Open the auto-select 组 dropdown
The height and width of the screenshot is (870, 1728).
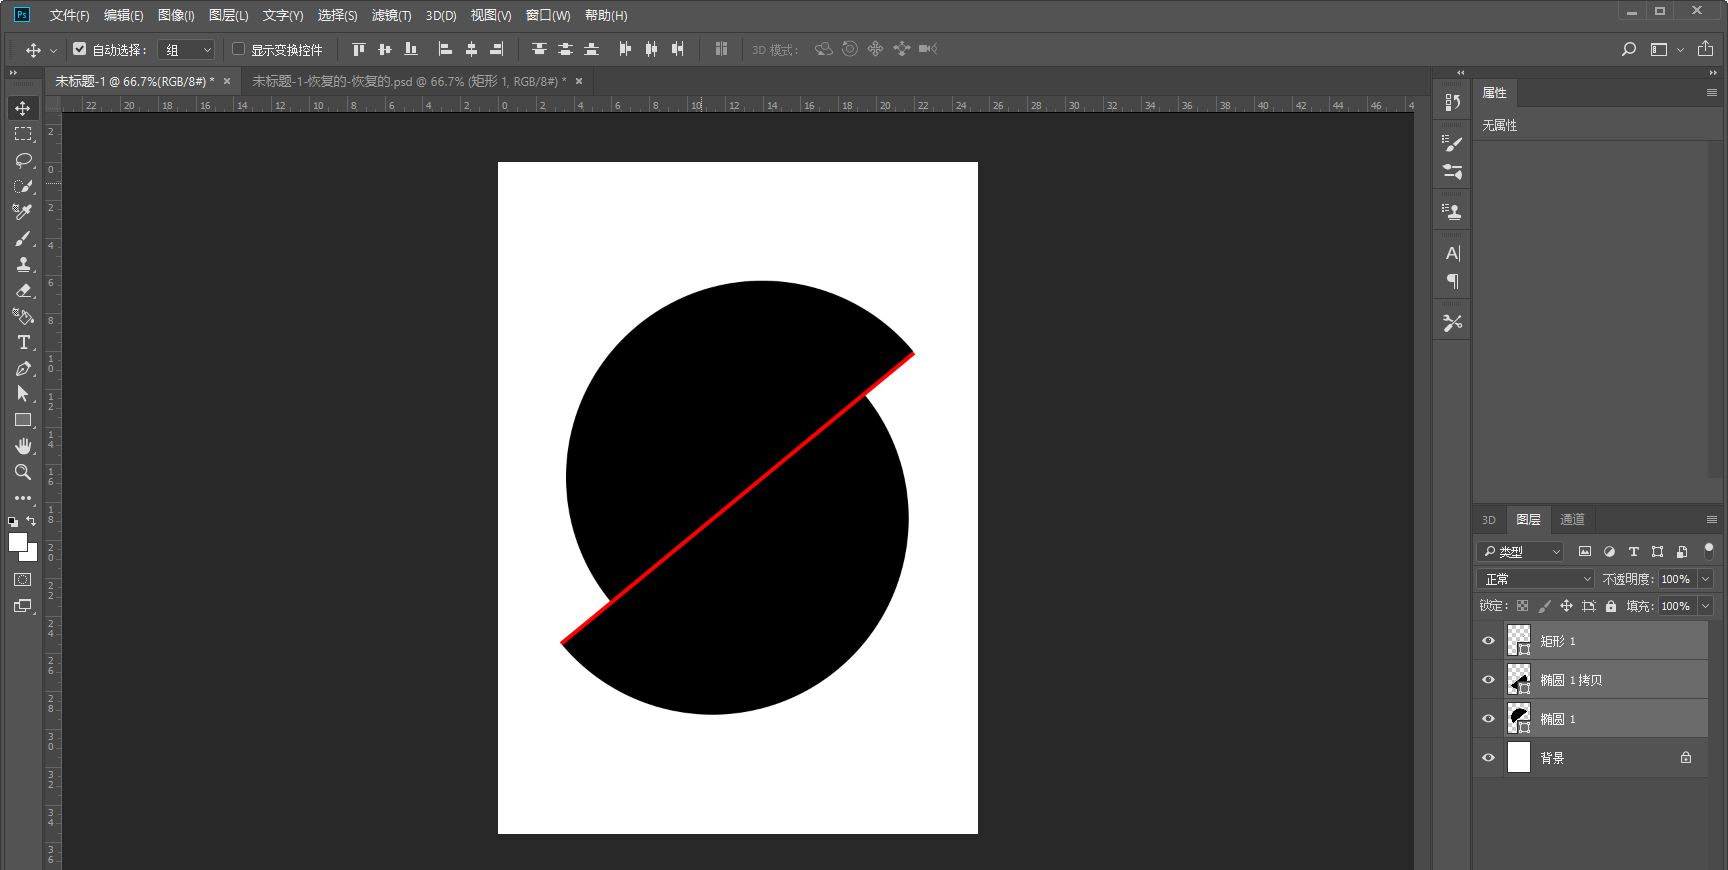click(187, 49)
